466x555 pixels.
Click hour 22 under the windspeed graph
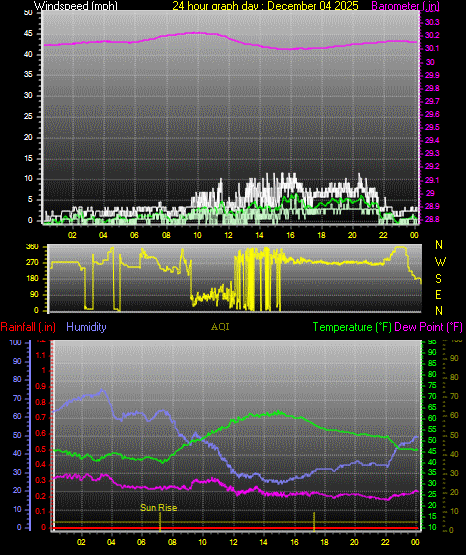[x=383, y=235]
